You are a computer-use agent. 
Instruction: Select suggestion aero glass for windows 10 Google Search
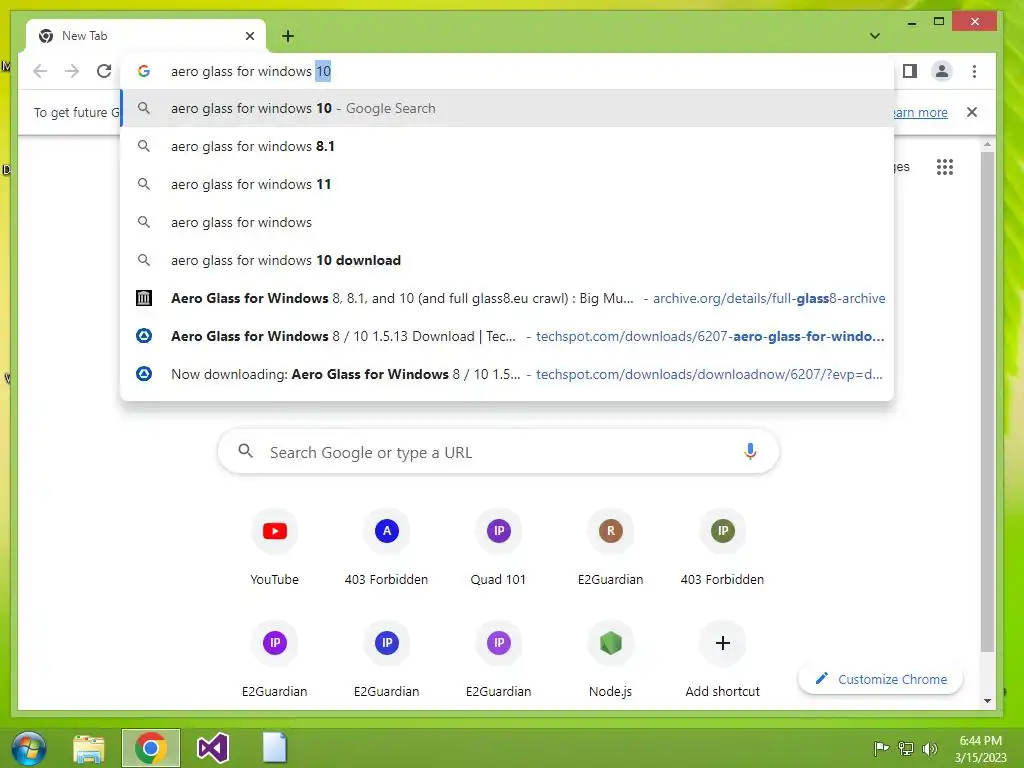(x=507, y=108)
